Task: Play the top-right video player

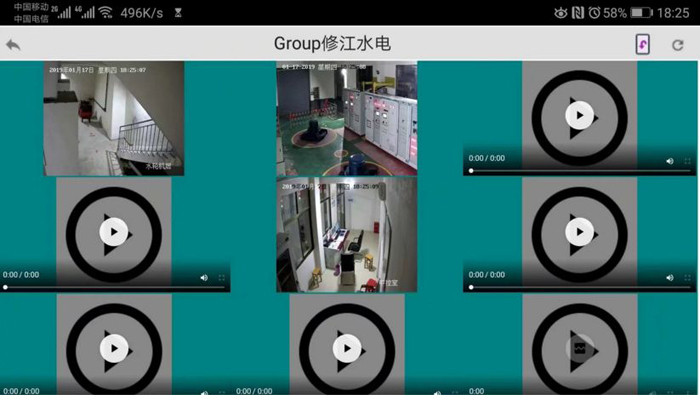Action: pyautogui.click(x=579, y=116)
